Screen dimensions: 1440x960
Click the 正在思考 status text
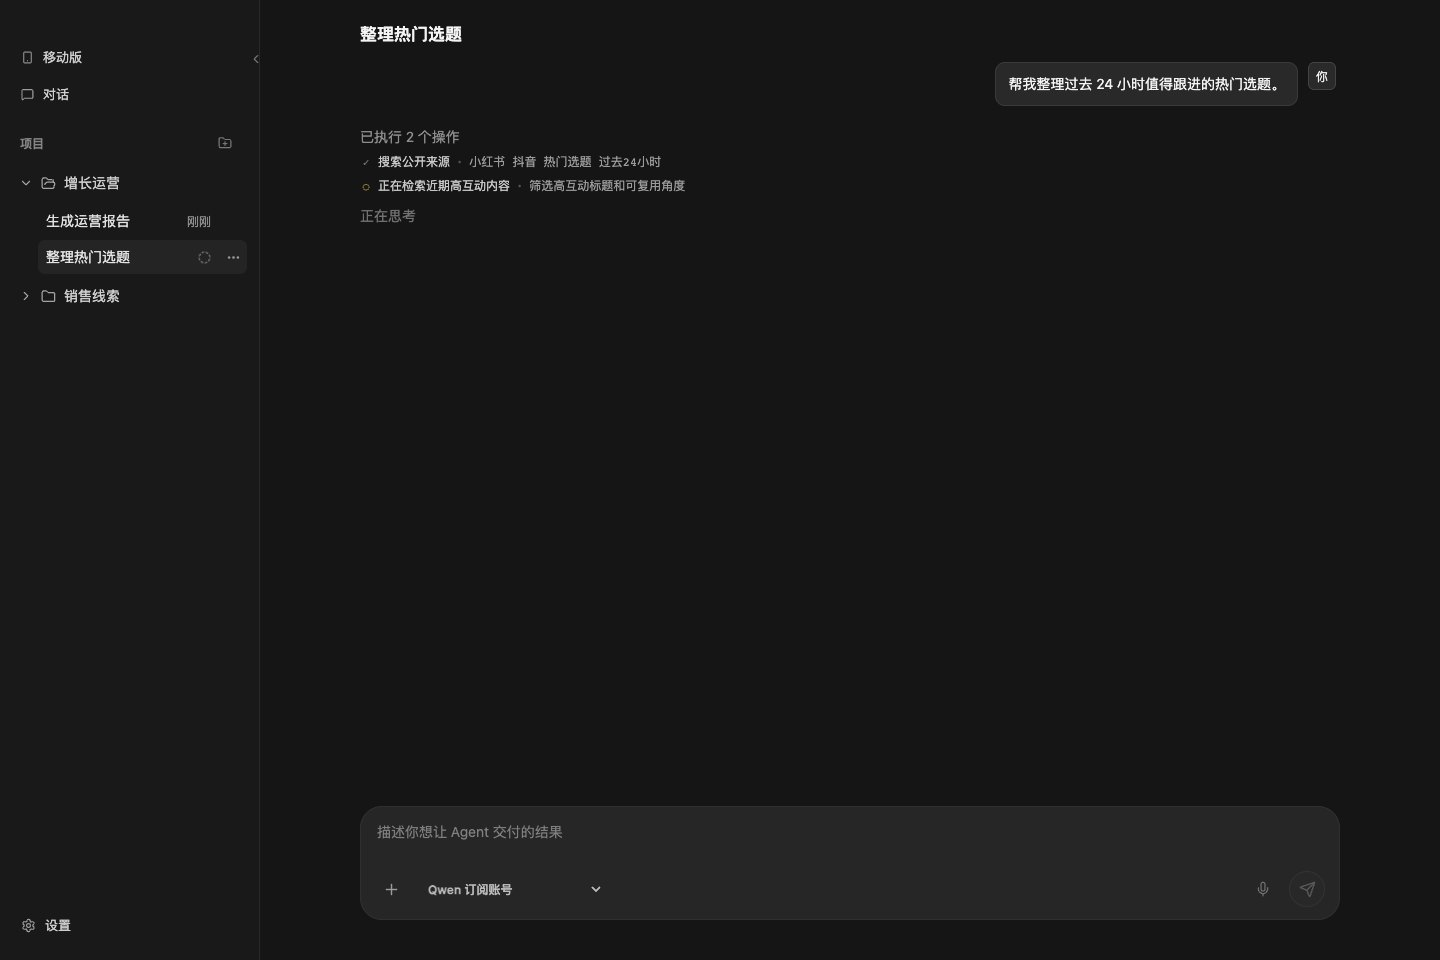coord(388,216)
